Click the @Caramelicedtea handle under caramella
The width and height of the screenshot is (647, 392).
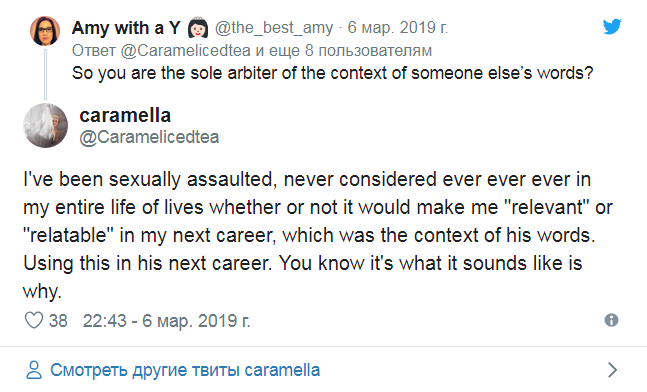149,137
